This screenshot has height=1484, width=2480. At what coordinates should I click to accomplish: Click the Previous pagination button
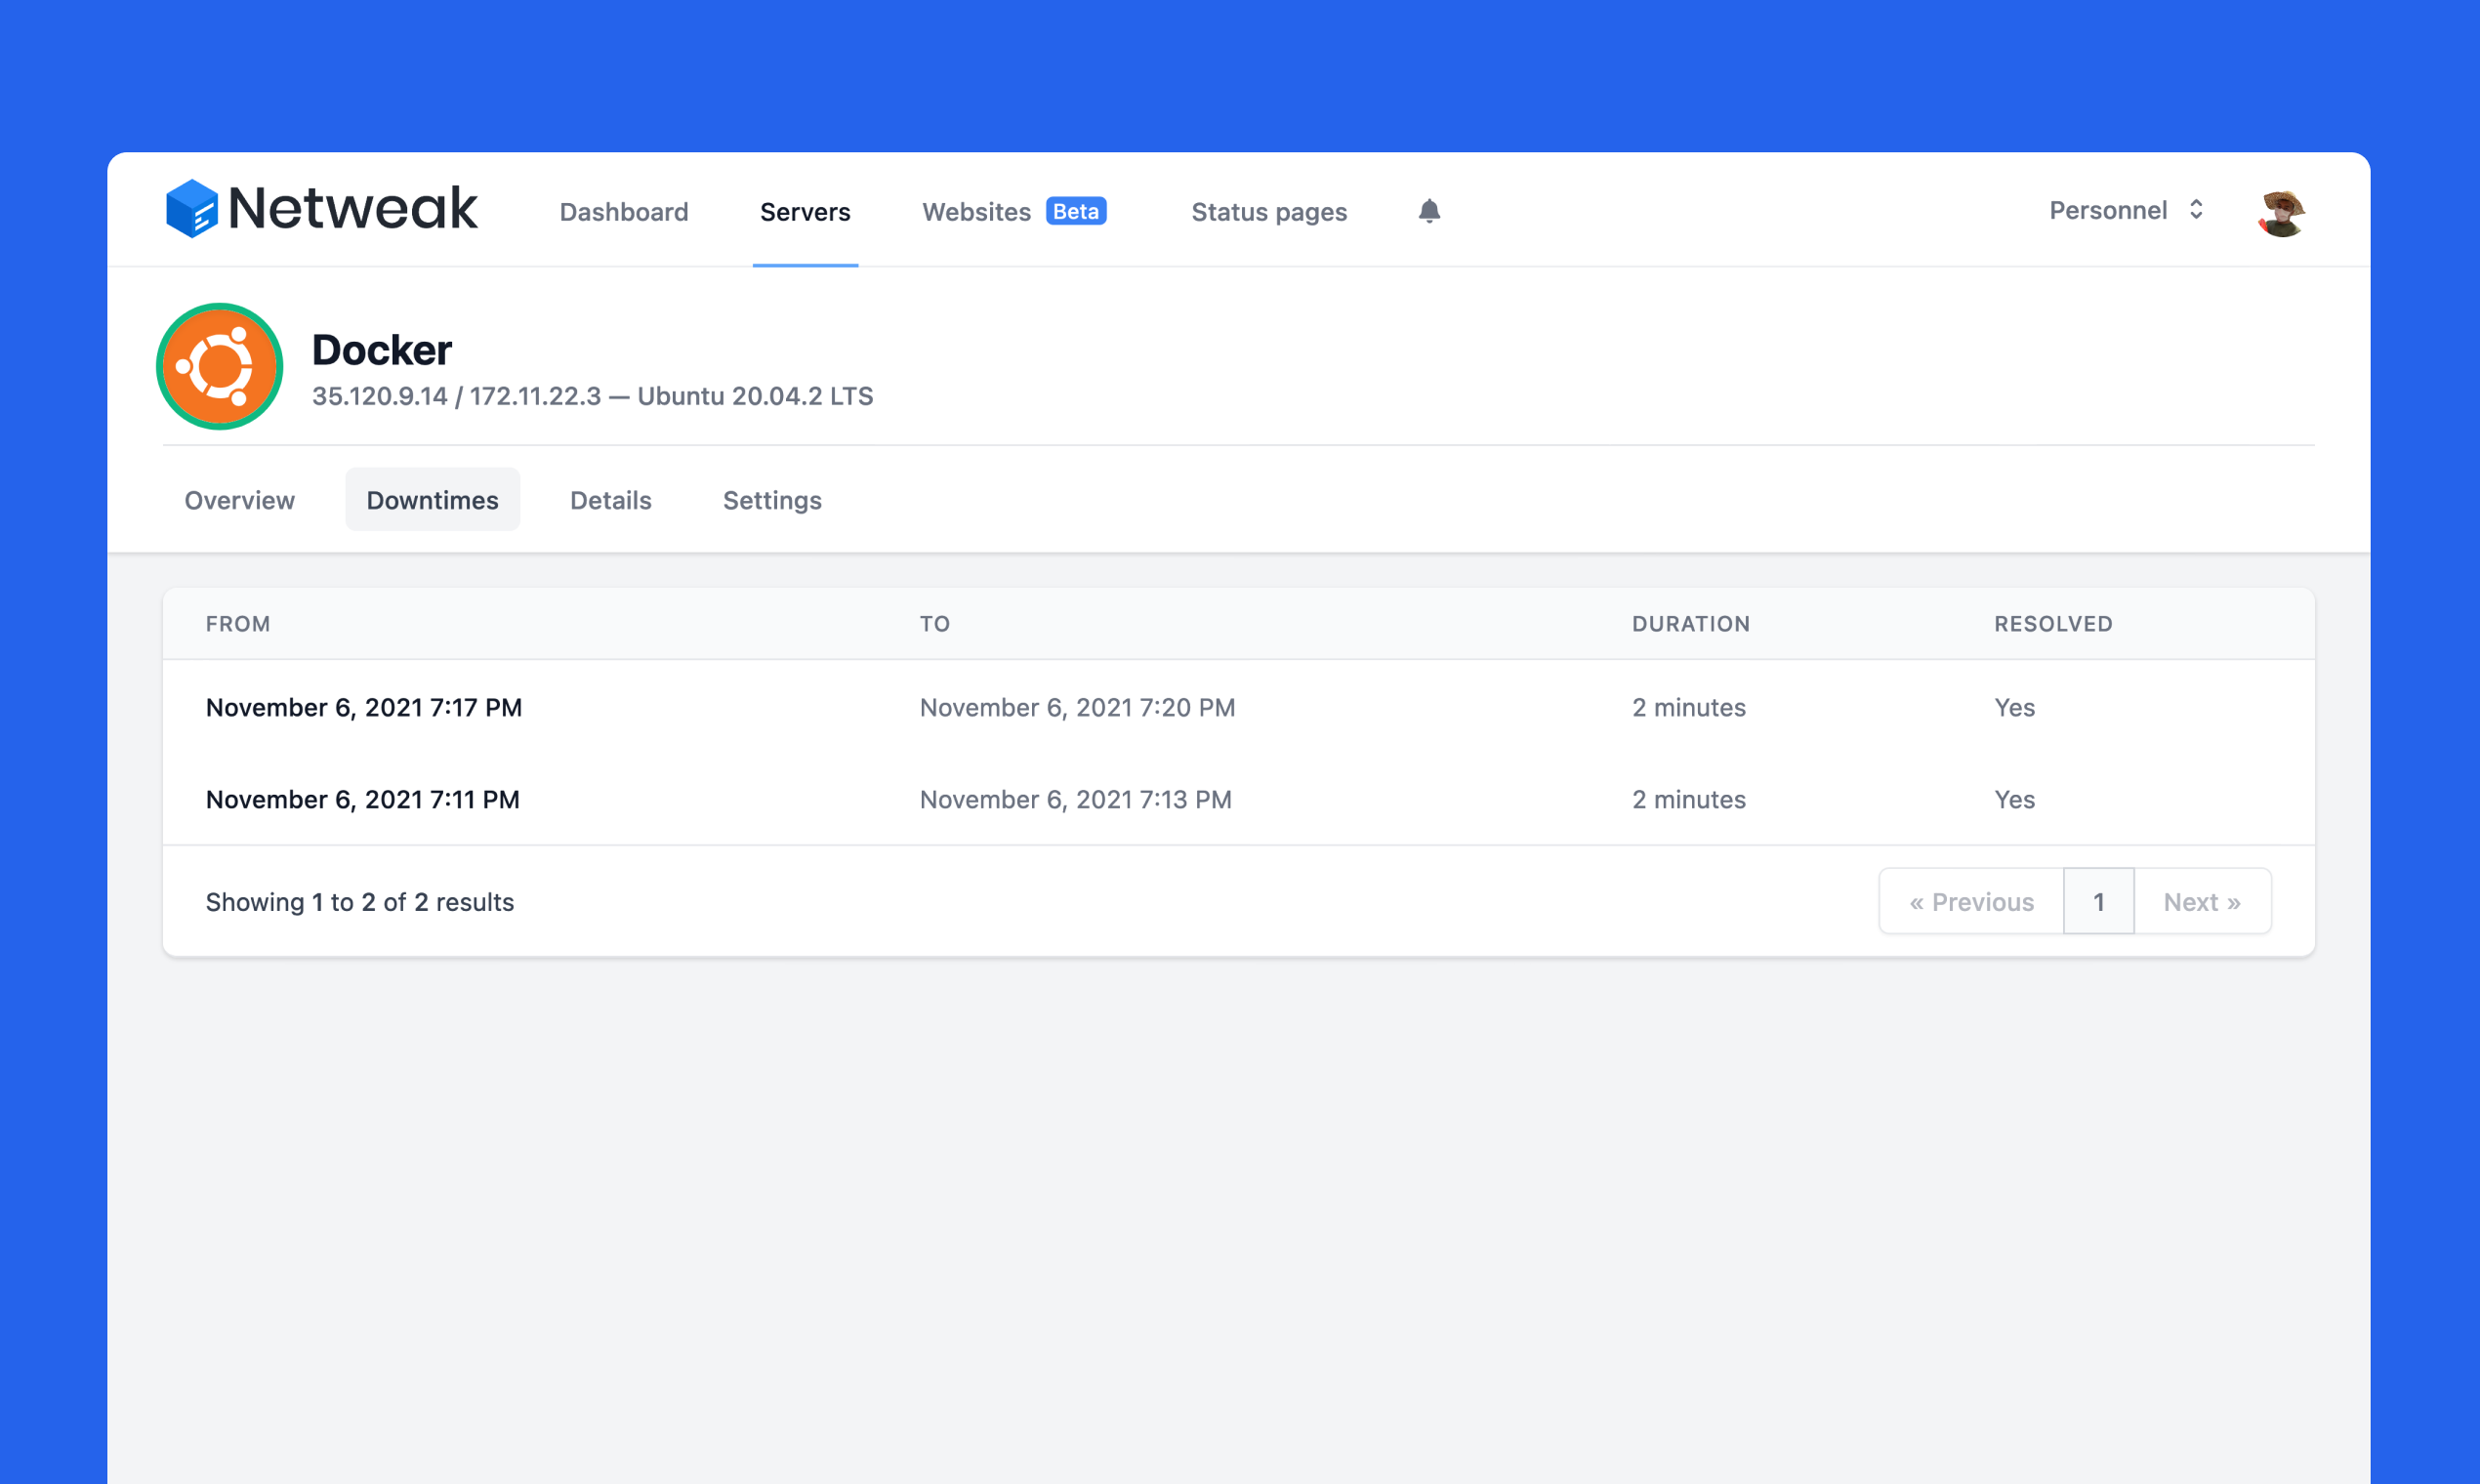(x=1971, y=902)
